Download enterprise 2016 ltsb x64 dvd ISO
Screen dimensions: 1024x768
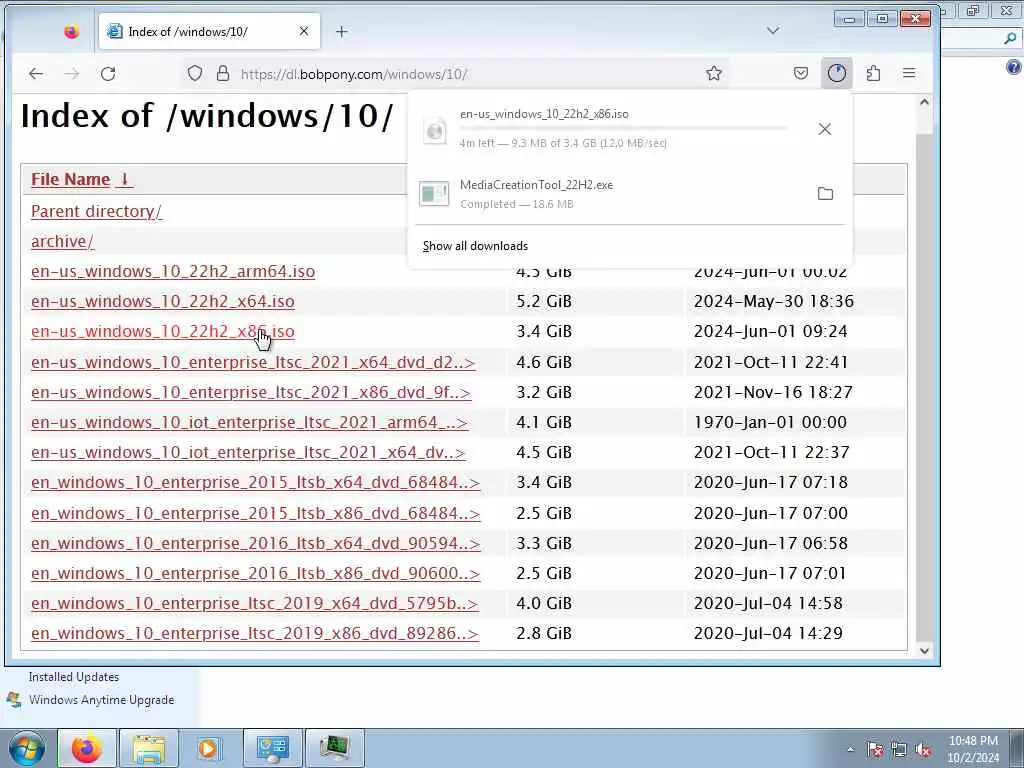click(255, 543)
